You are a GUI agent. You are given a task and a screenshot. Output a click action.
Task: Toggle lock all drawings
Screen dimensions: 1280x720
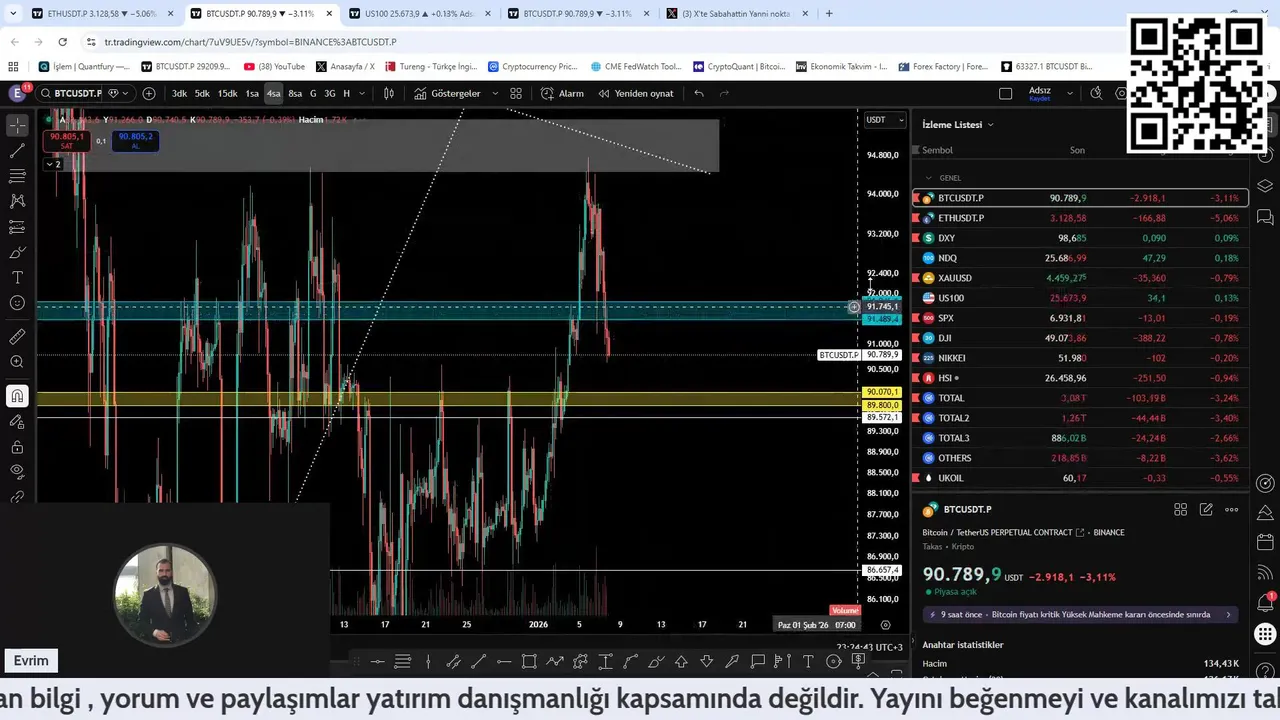coord(17,447)
